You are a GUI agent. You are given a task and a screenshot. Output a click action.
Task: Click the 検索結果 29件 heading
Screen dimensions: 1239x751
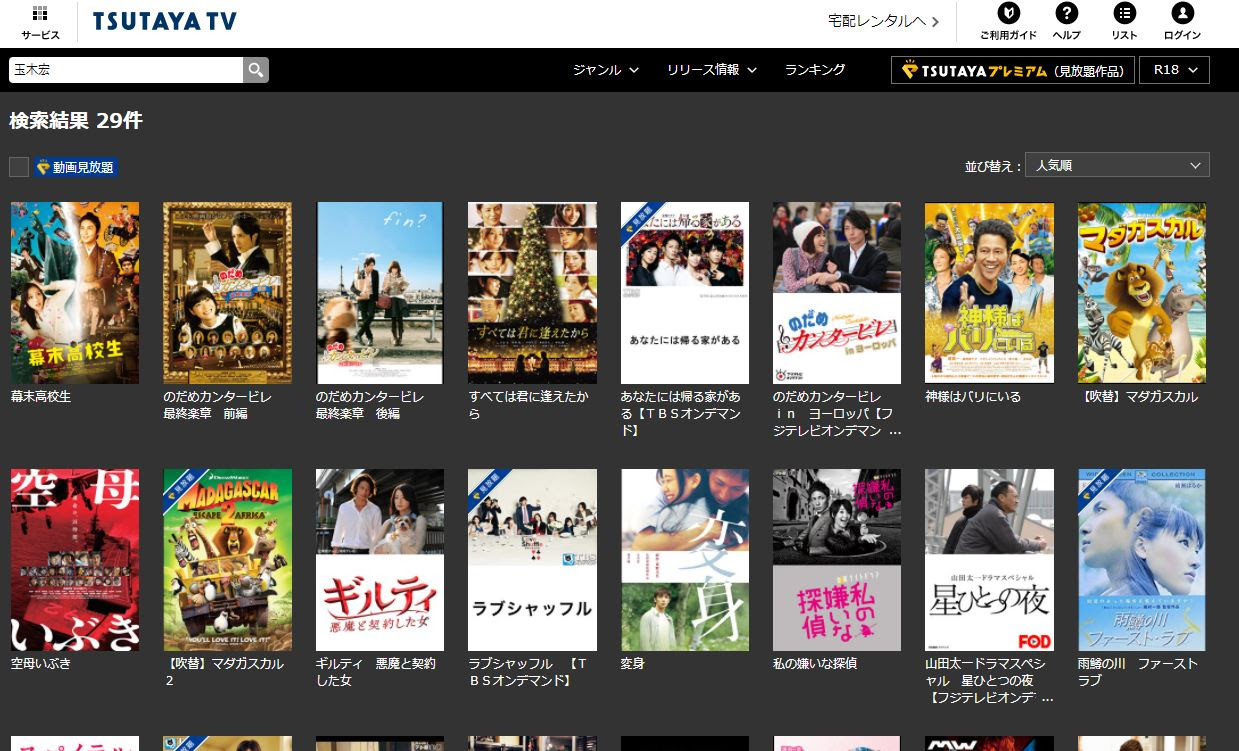[x=76, y=121]
